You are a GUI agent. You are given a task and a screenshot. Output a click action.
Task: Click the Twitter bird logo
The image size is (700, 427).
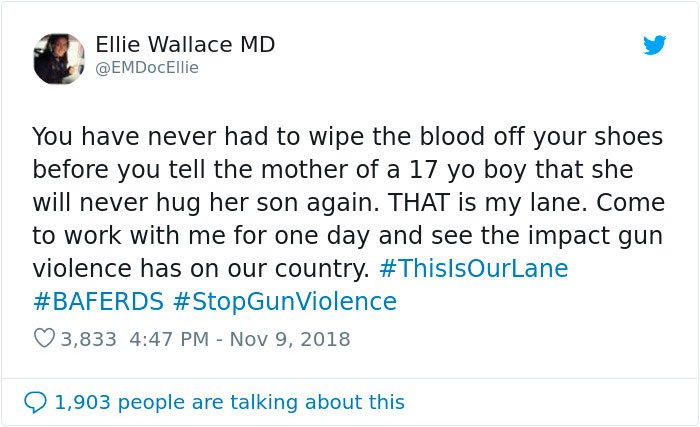coord(654,45)
